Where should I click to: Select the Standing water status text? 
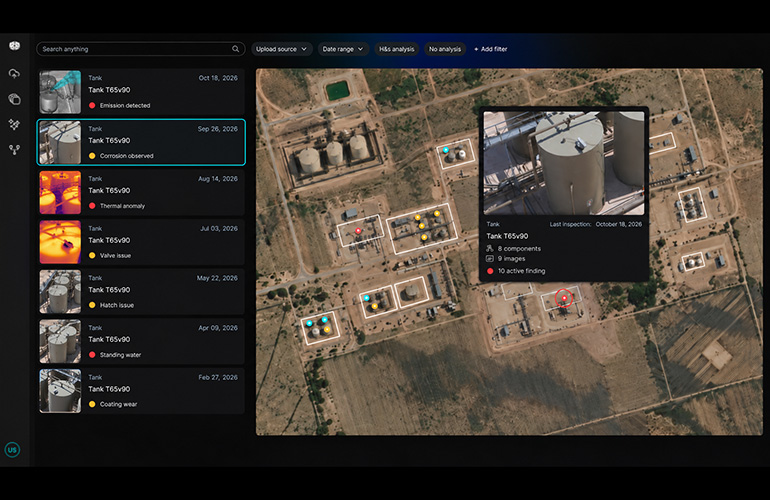coord(120,355)
